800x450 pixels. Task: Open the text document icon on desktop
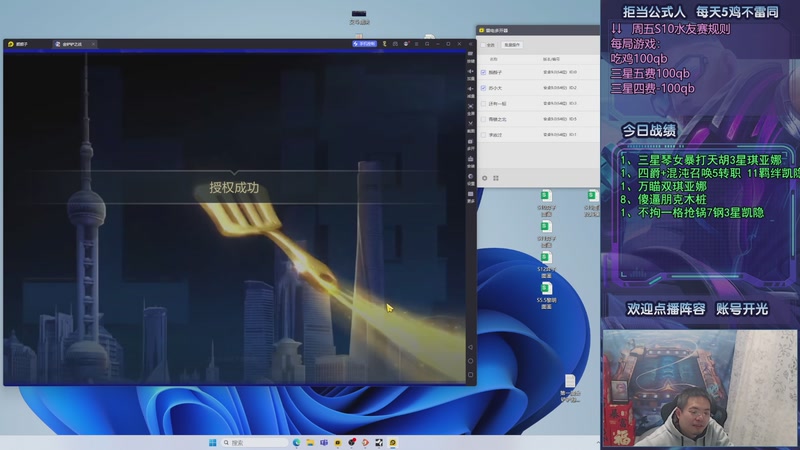pyautogui.click(x=570, y=388)
